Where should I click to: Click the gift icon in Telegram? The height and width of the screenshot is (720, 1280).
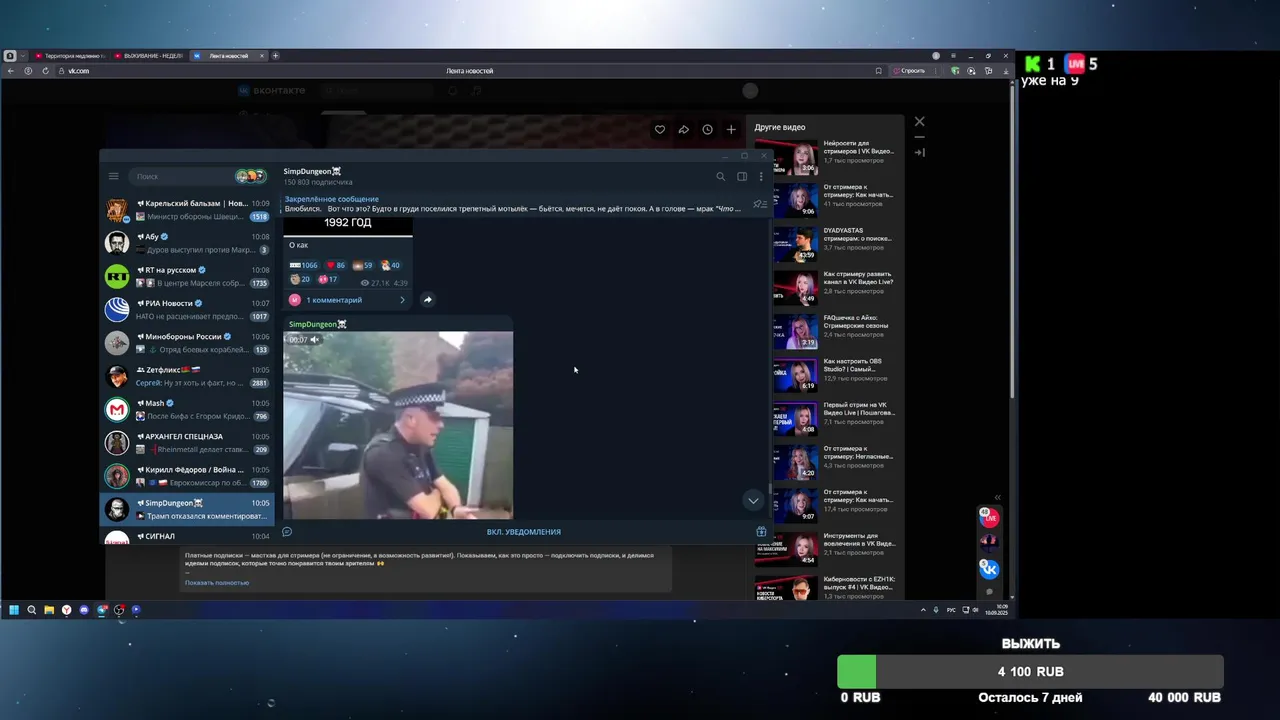761,532
